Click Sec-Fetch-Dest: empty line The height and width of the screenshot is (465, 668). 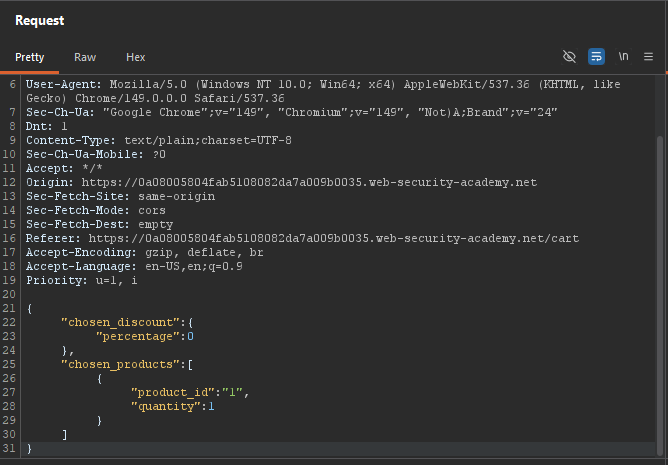[99, 224]
